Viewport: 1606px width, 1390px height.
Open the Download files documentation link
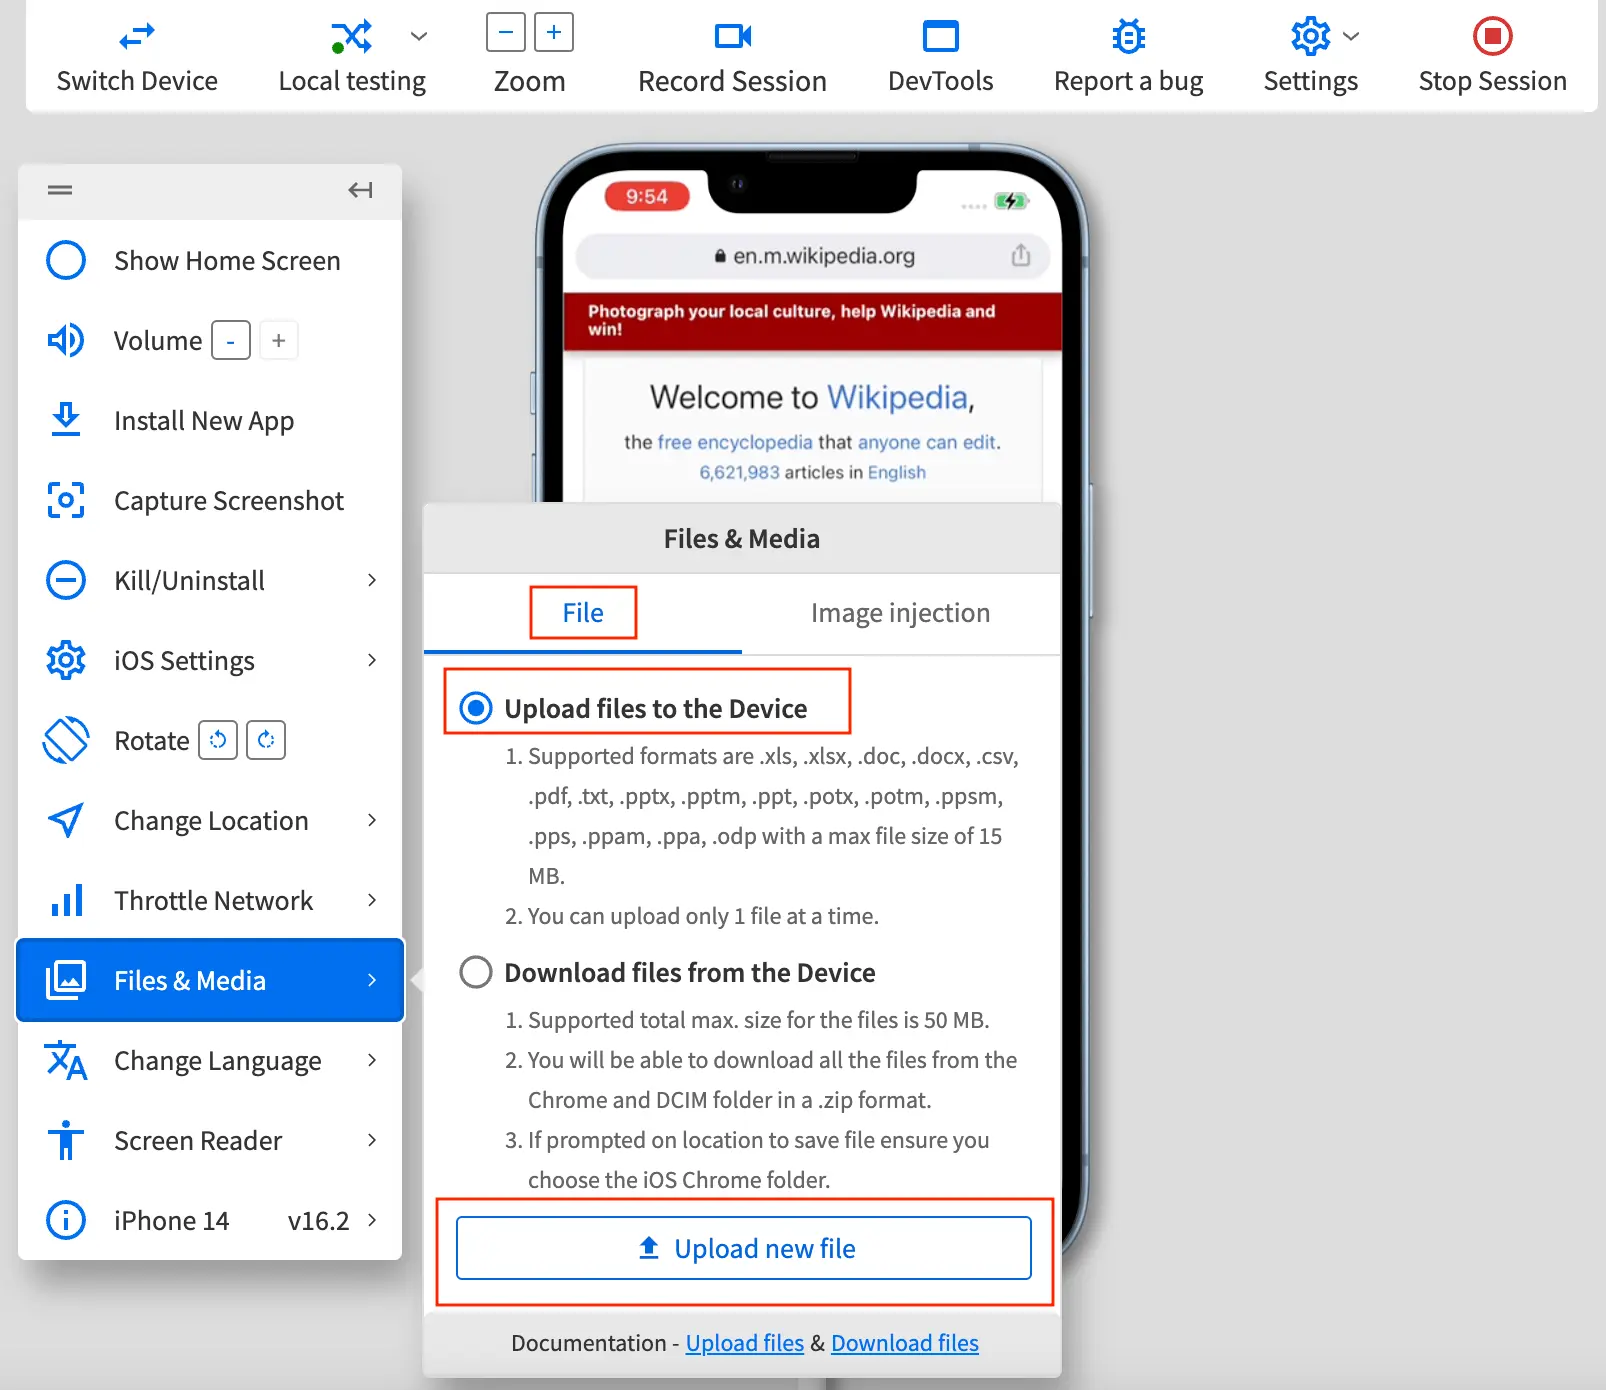click(x=904, y=1343)
